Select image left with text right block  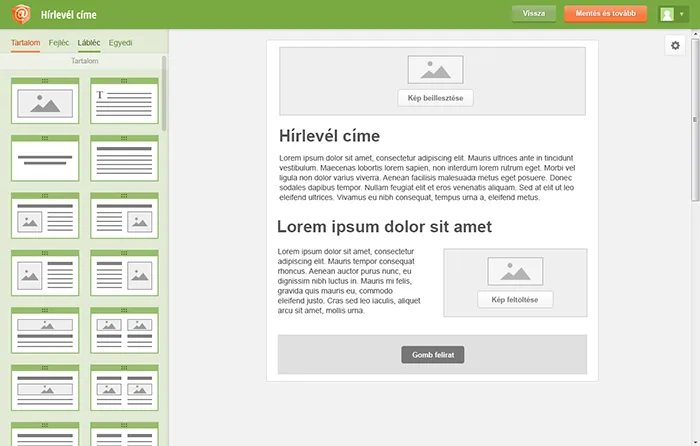[45, 273]
